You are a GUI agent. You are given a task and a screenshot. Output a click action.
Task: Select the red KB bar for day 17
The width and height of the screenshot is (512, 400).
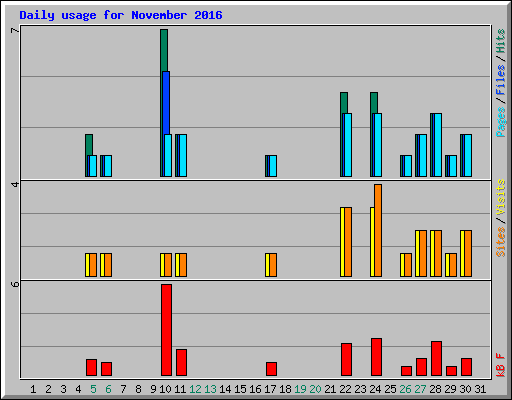click(x=271, y=369)
